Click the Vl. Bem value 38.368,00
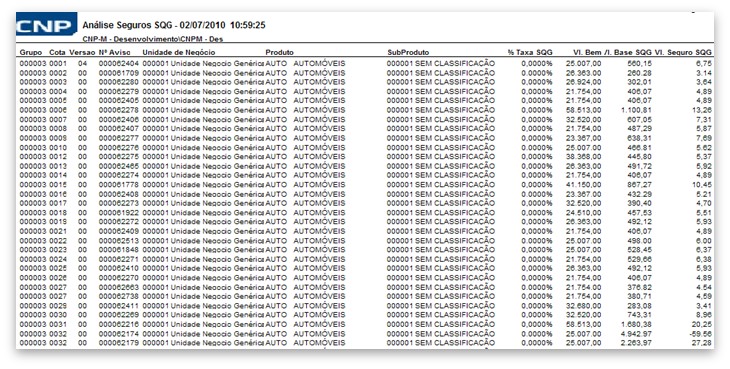Image resolution: width=730 pixels, height=369 pixels. coord(584,156)
